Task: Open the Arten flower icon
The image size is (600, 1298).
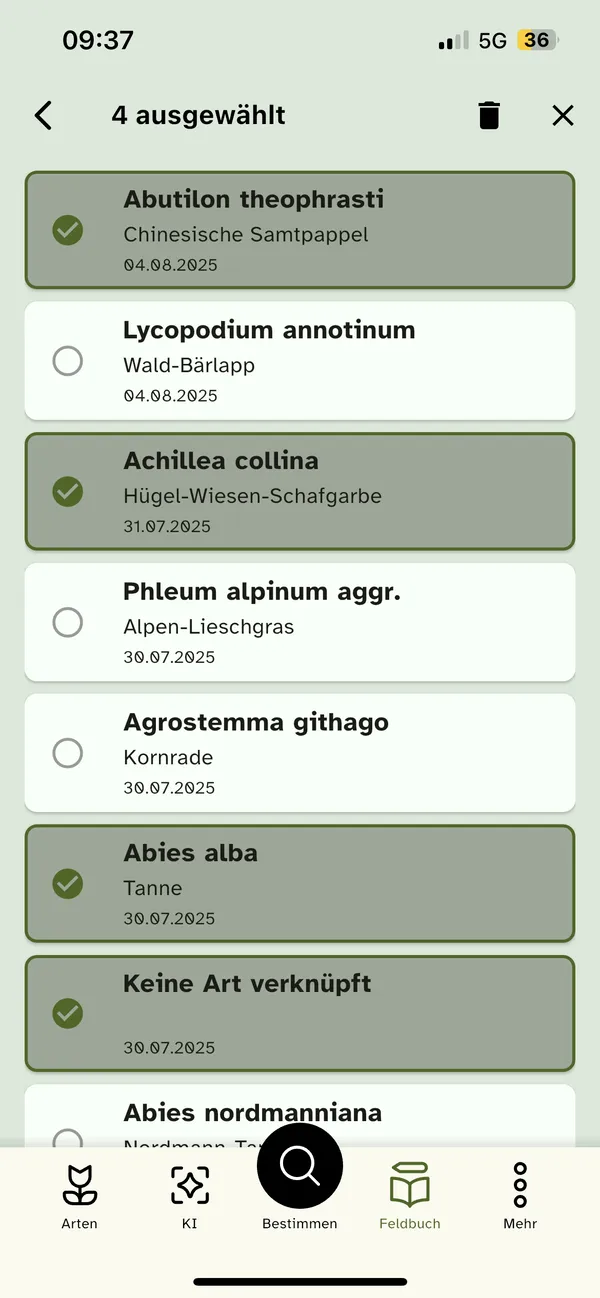Action: tap(80, 1185)
